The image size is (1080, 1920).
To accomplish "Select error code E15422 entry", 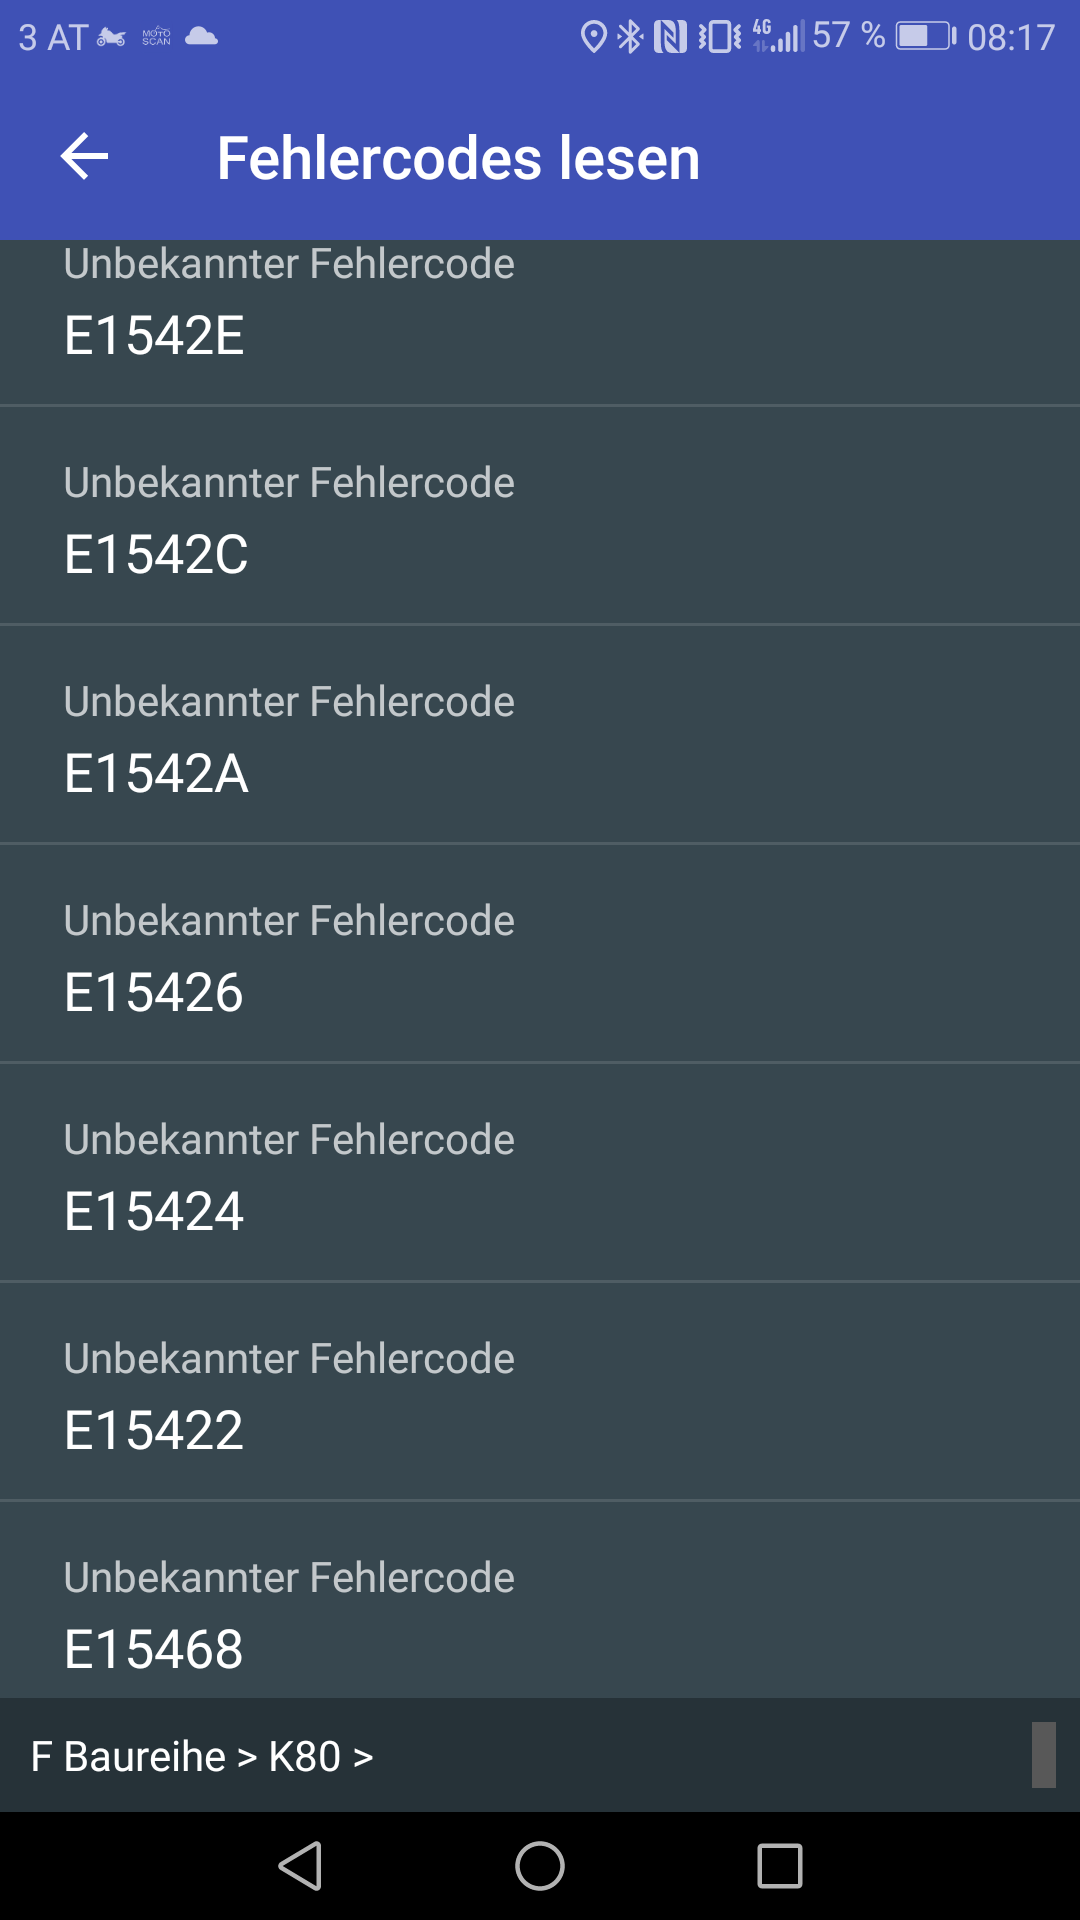I will click(540, 1391).
